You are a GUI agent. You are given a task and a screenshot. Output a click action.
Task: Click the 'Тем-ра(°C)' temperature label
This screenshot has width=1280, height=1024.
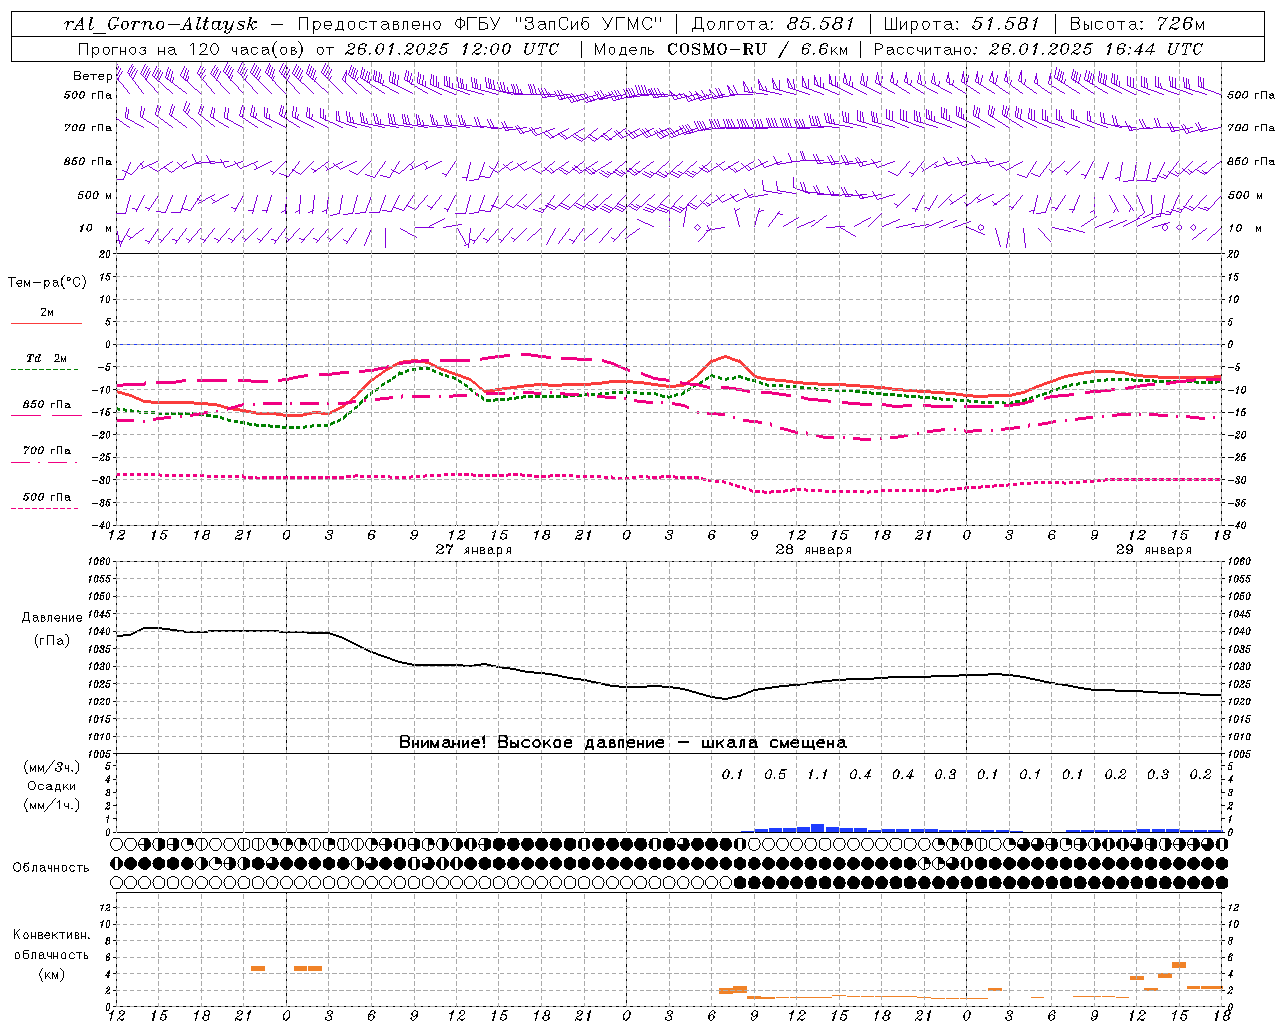click(47, 283)
